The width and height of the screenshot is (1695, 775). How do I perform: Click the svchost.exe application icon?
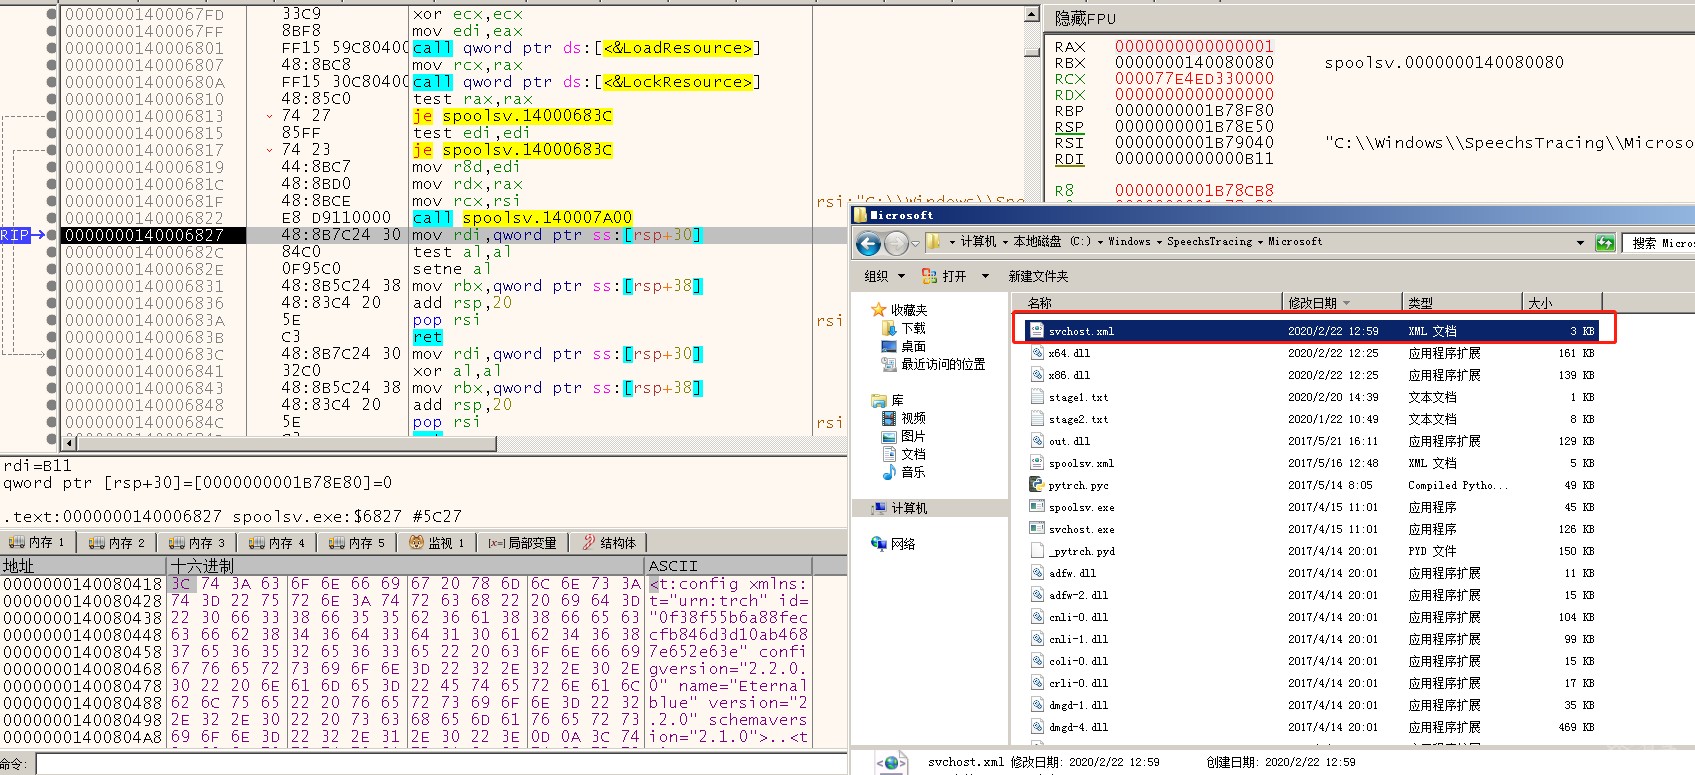(x=1037, y=529)
